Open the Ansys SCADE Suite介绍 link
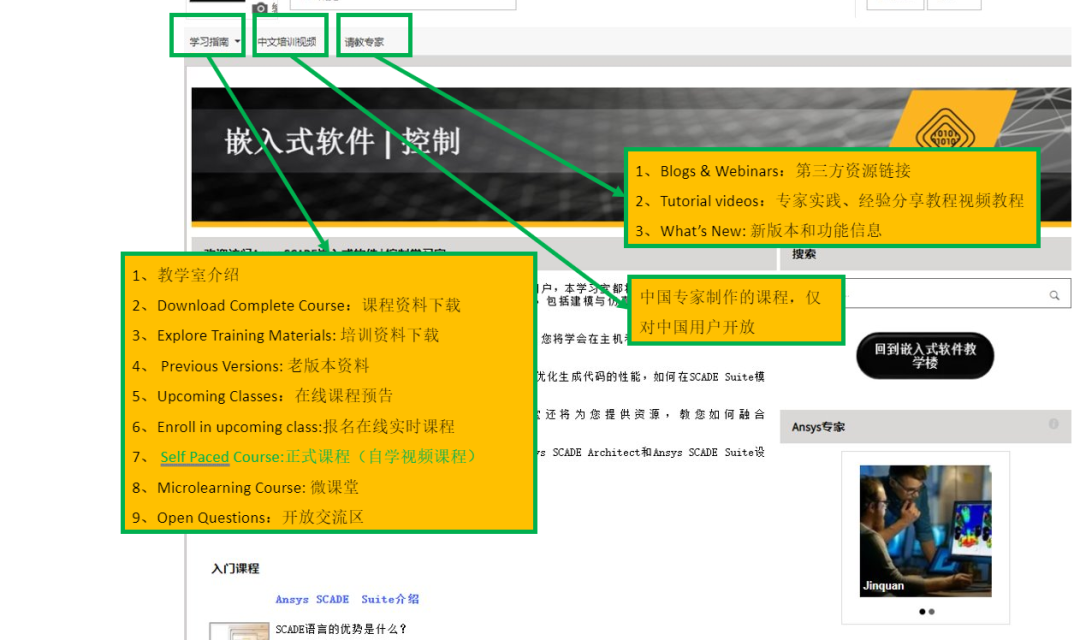This screenshot has width=1080, height=640. point(345,598)
